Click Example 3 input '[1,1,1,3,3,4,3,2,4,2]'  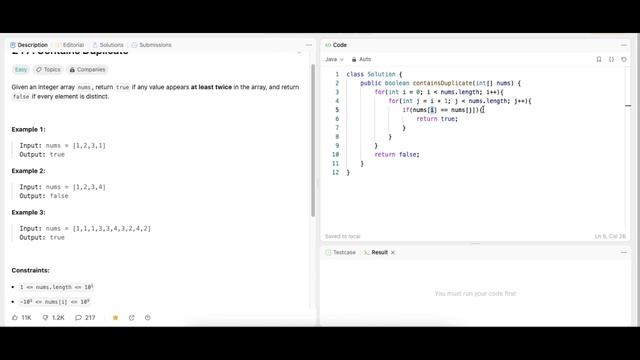[x=111, y=229]
